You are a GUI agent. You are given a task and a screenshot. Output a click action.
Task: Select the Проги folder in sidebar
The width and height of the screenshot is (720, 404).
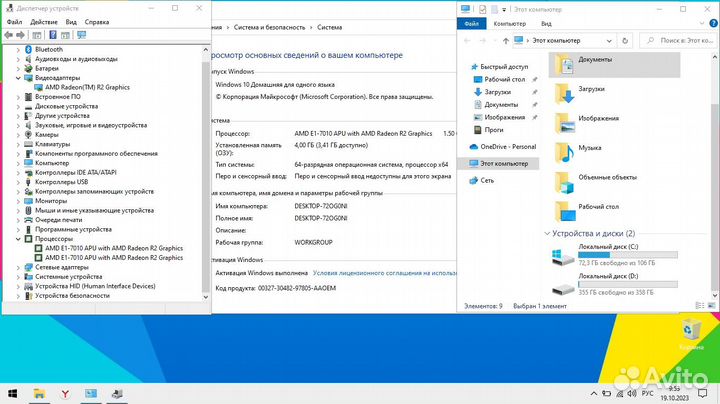coord(488,130)
